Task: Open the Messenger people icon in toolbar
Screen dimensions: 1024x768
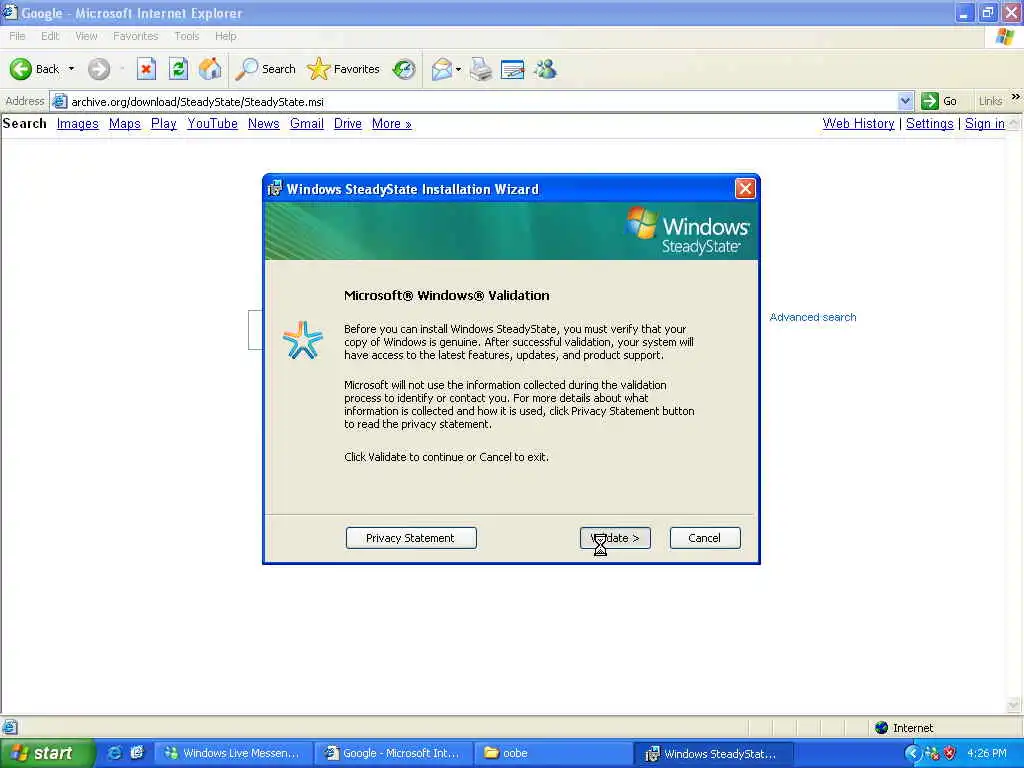Action: tap(545, 69)
